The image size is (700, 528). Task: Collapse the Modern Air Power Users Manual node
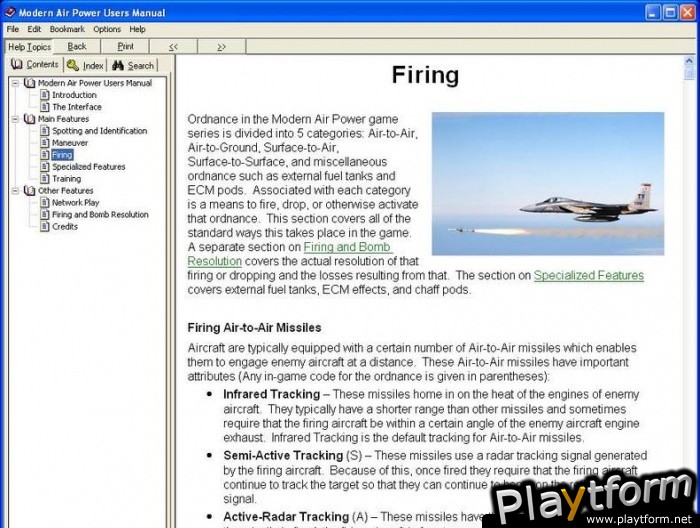tap(16, 83)
